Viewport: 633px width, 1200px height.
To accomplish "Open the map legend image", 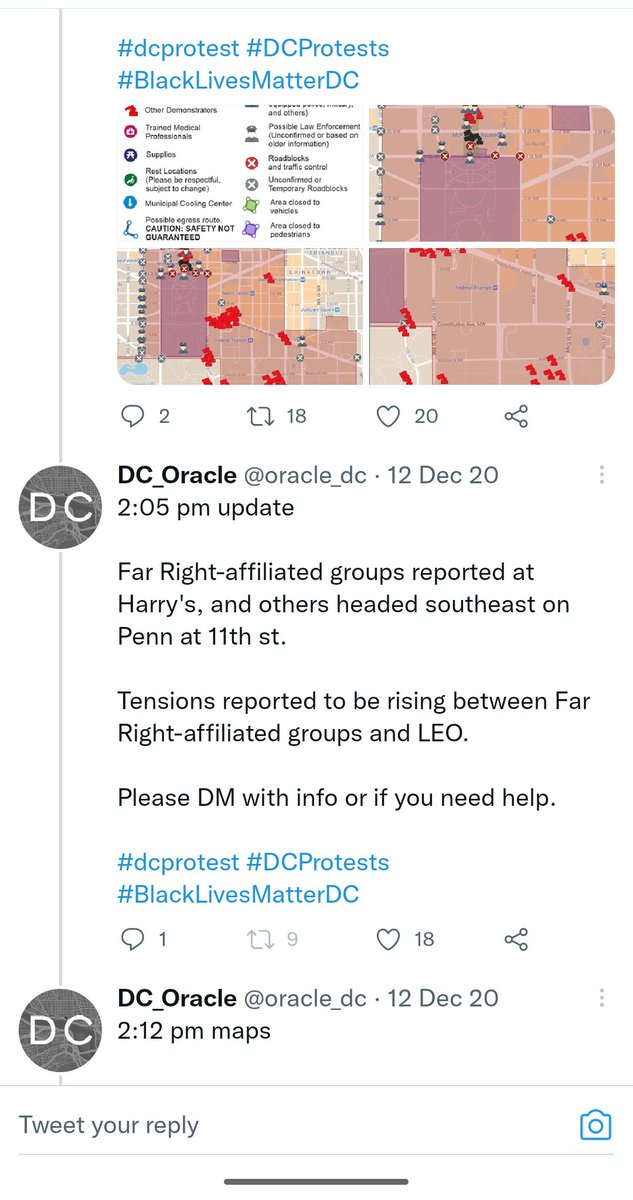I will 241,174.
